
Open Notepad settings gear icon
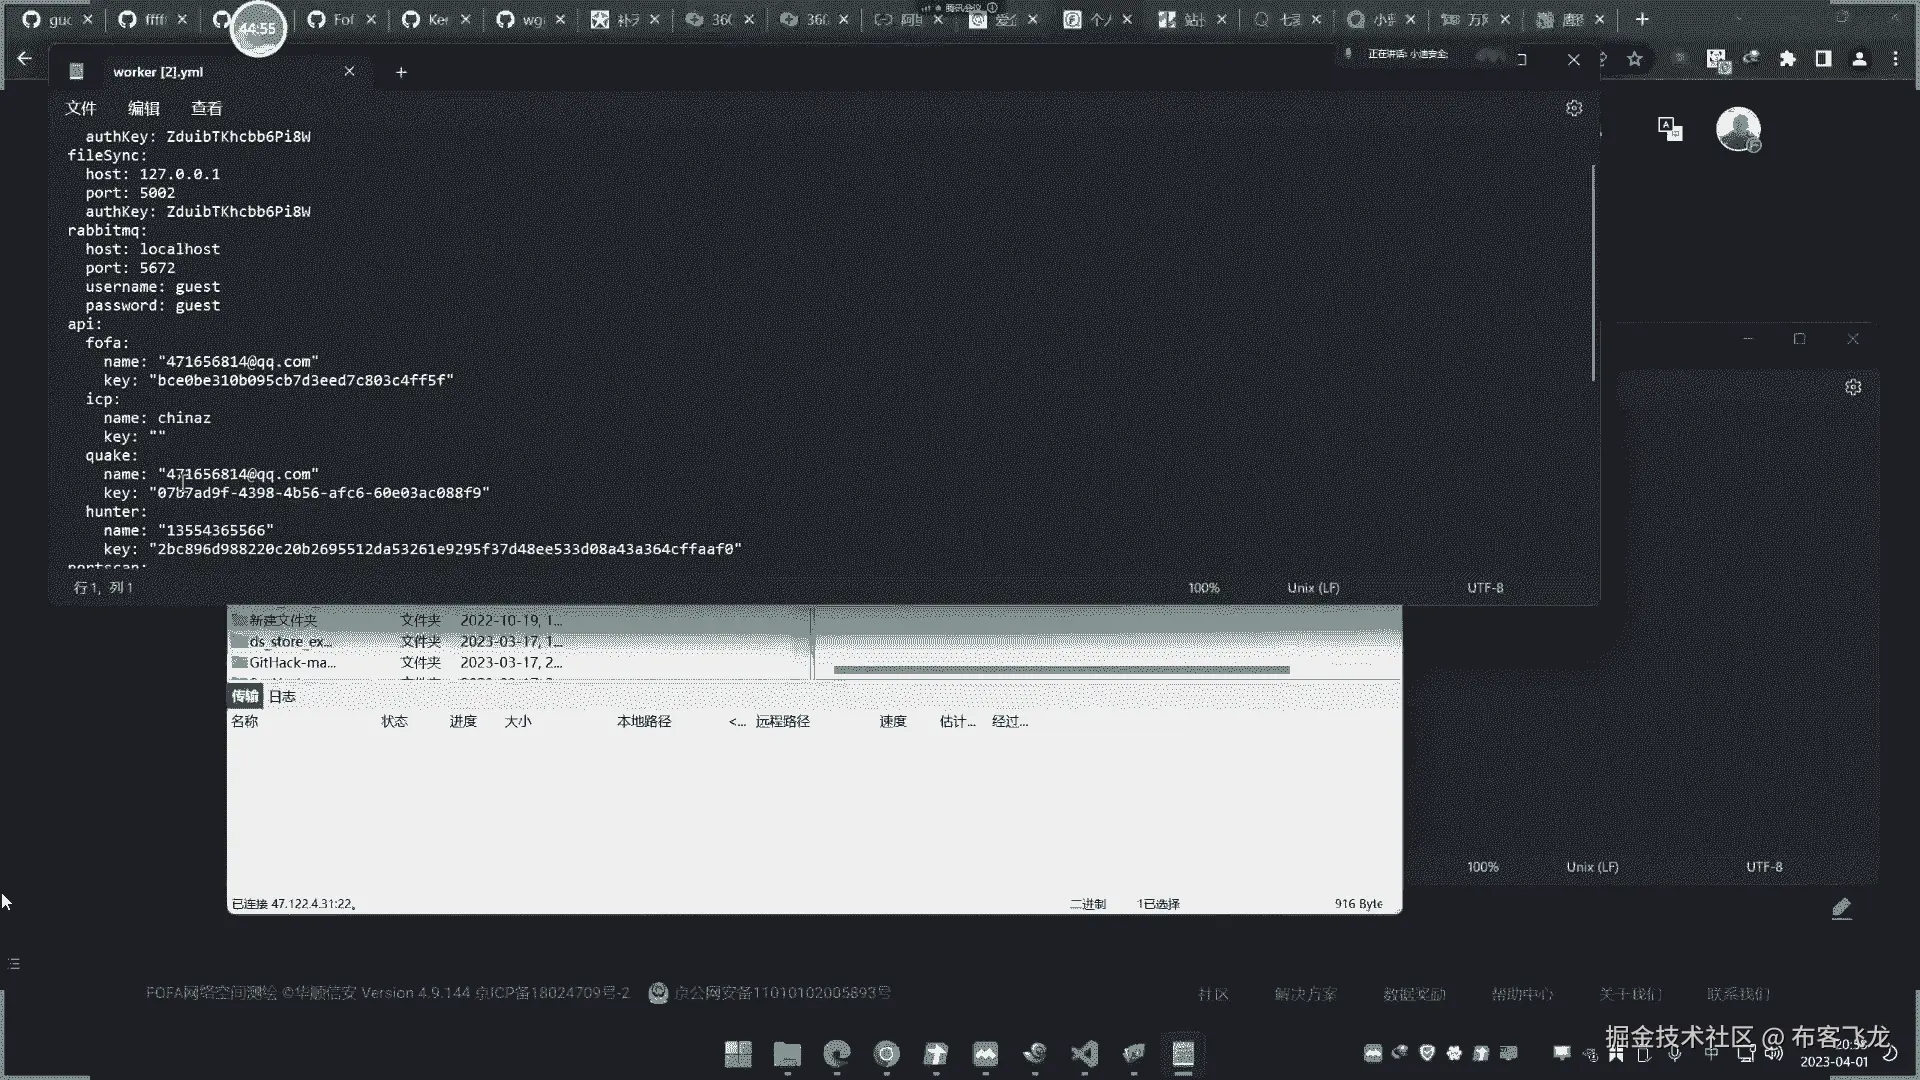(x=1574, y=108)
